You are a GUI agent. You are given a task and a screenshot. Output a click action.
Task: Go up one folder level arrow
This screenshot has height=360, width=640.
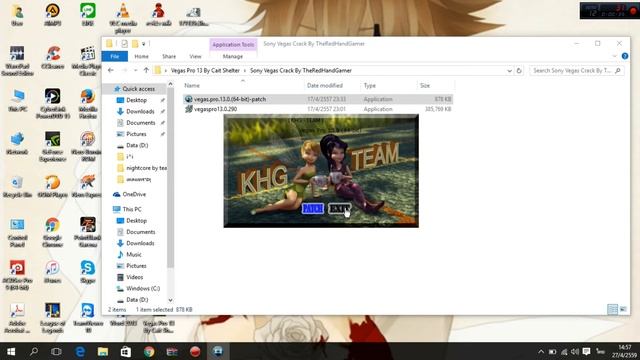pyautogui.click(x=146, y=70)
